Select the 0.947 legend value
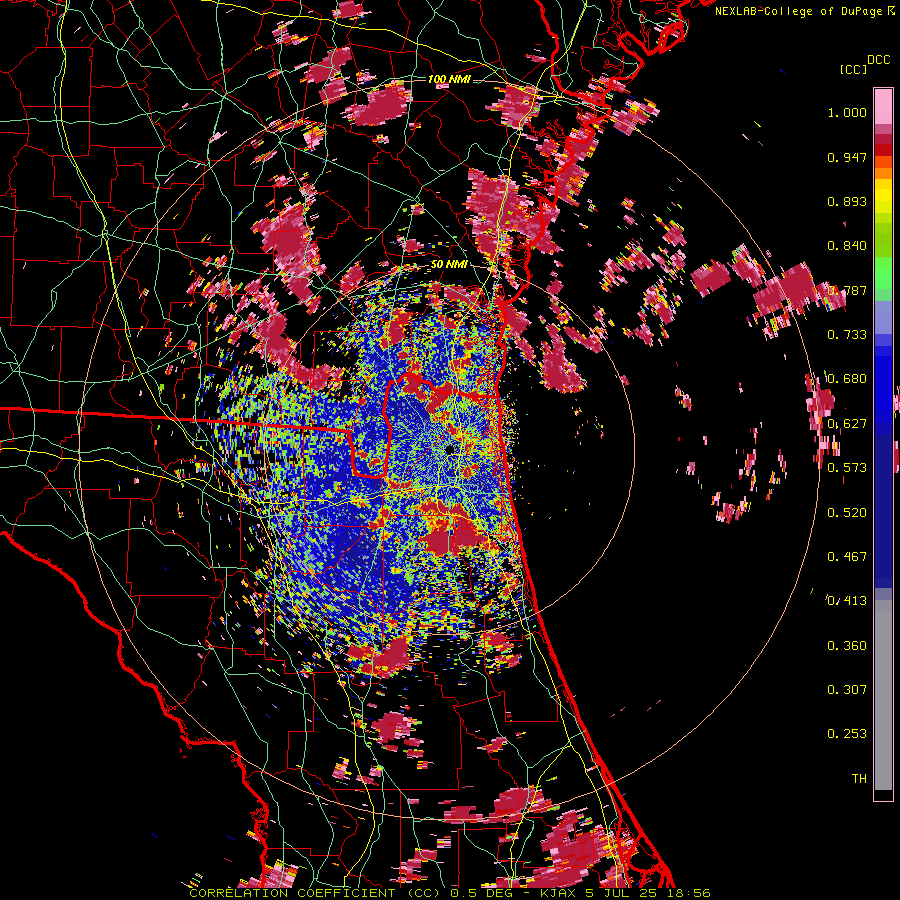The width and height of the screenshot is (900, 900). coord(847,157)
